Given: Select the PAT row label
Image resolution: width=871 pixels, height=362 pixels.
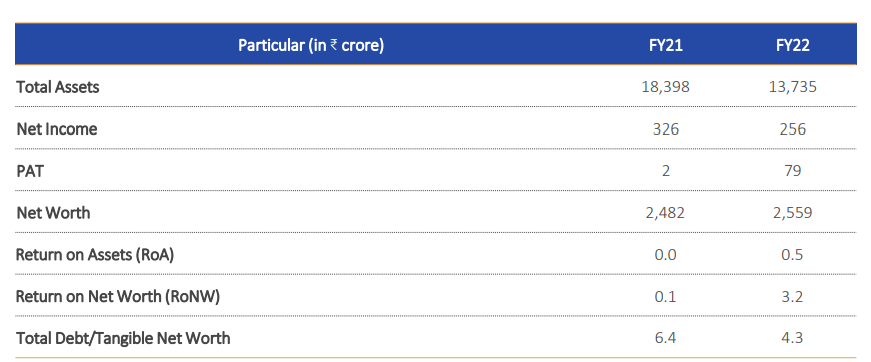Looking at the screenshot, I should point(30,171).
